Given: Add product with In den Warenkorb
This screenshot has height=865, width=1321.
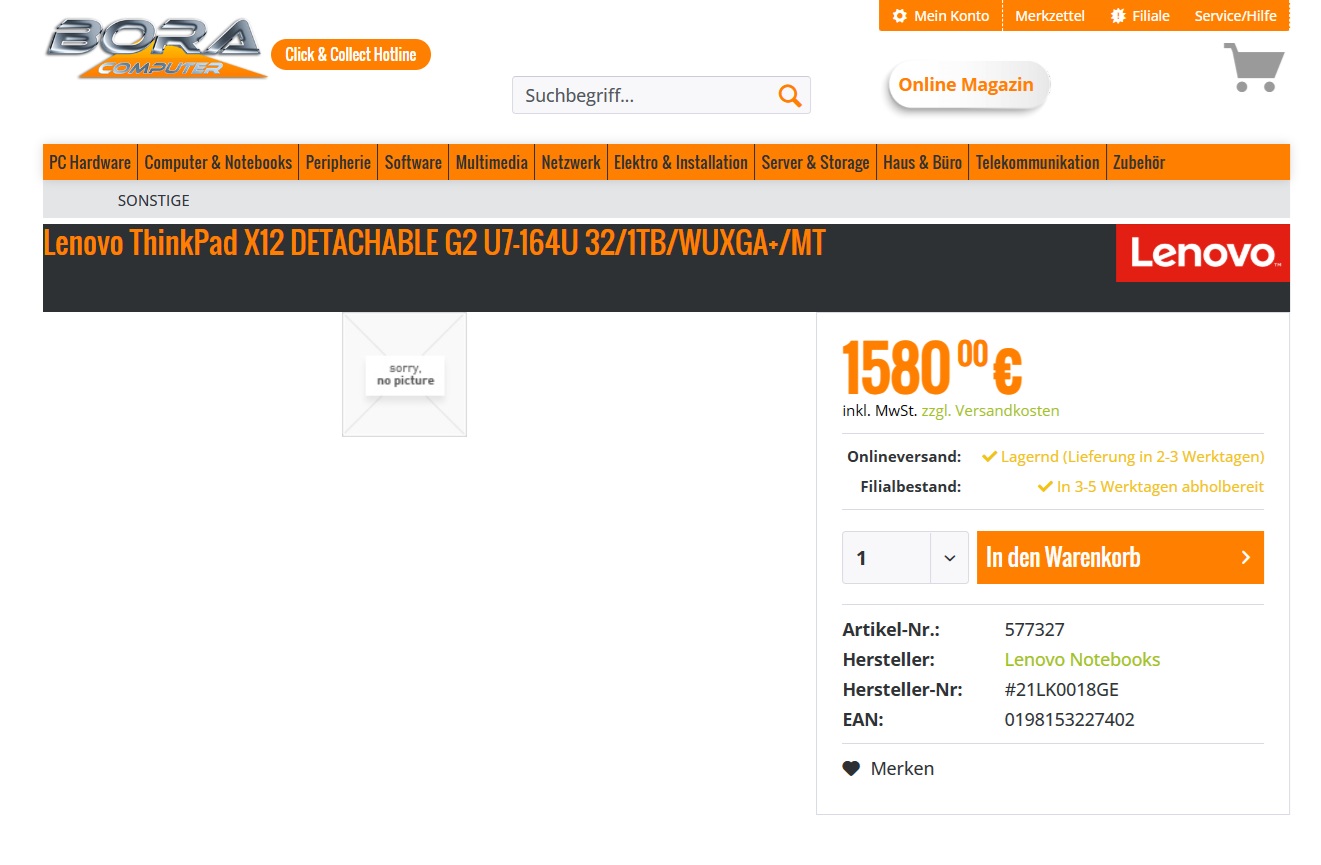Looking at the screenshot, I should coord(1120,558).
